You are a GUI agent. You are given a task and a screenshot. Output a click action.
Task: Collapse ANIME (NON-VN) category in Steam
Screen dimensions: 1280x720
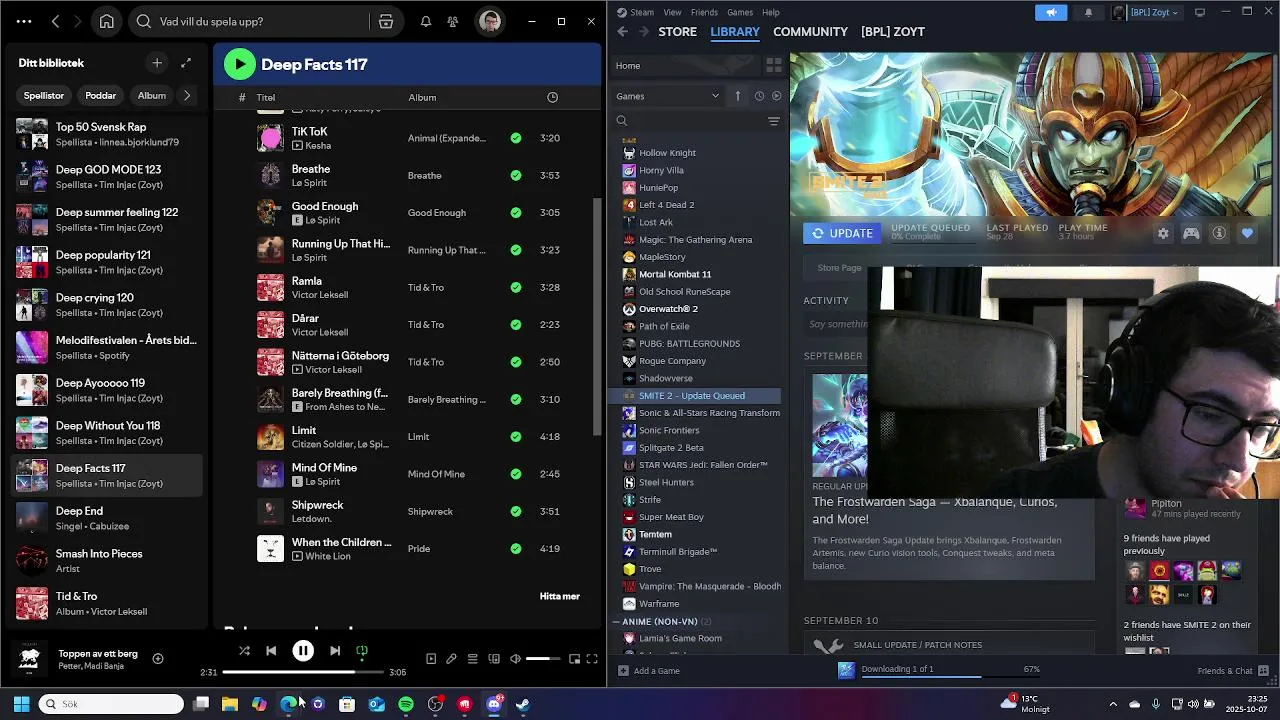pos(616,622)
